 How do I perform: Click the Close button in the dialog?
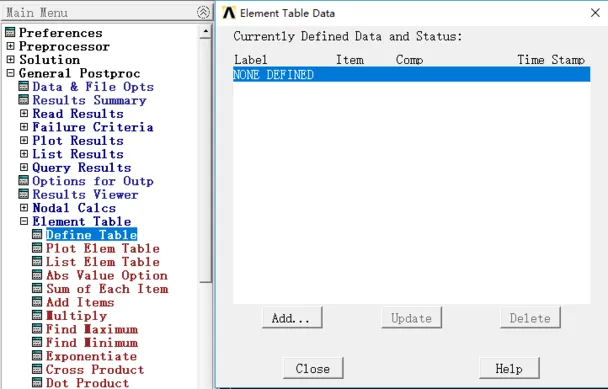click(313, 368)
